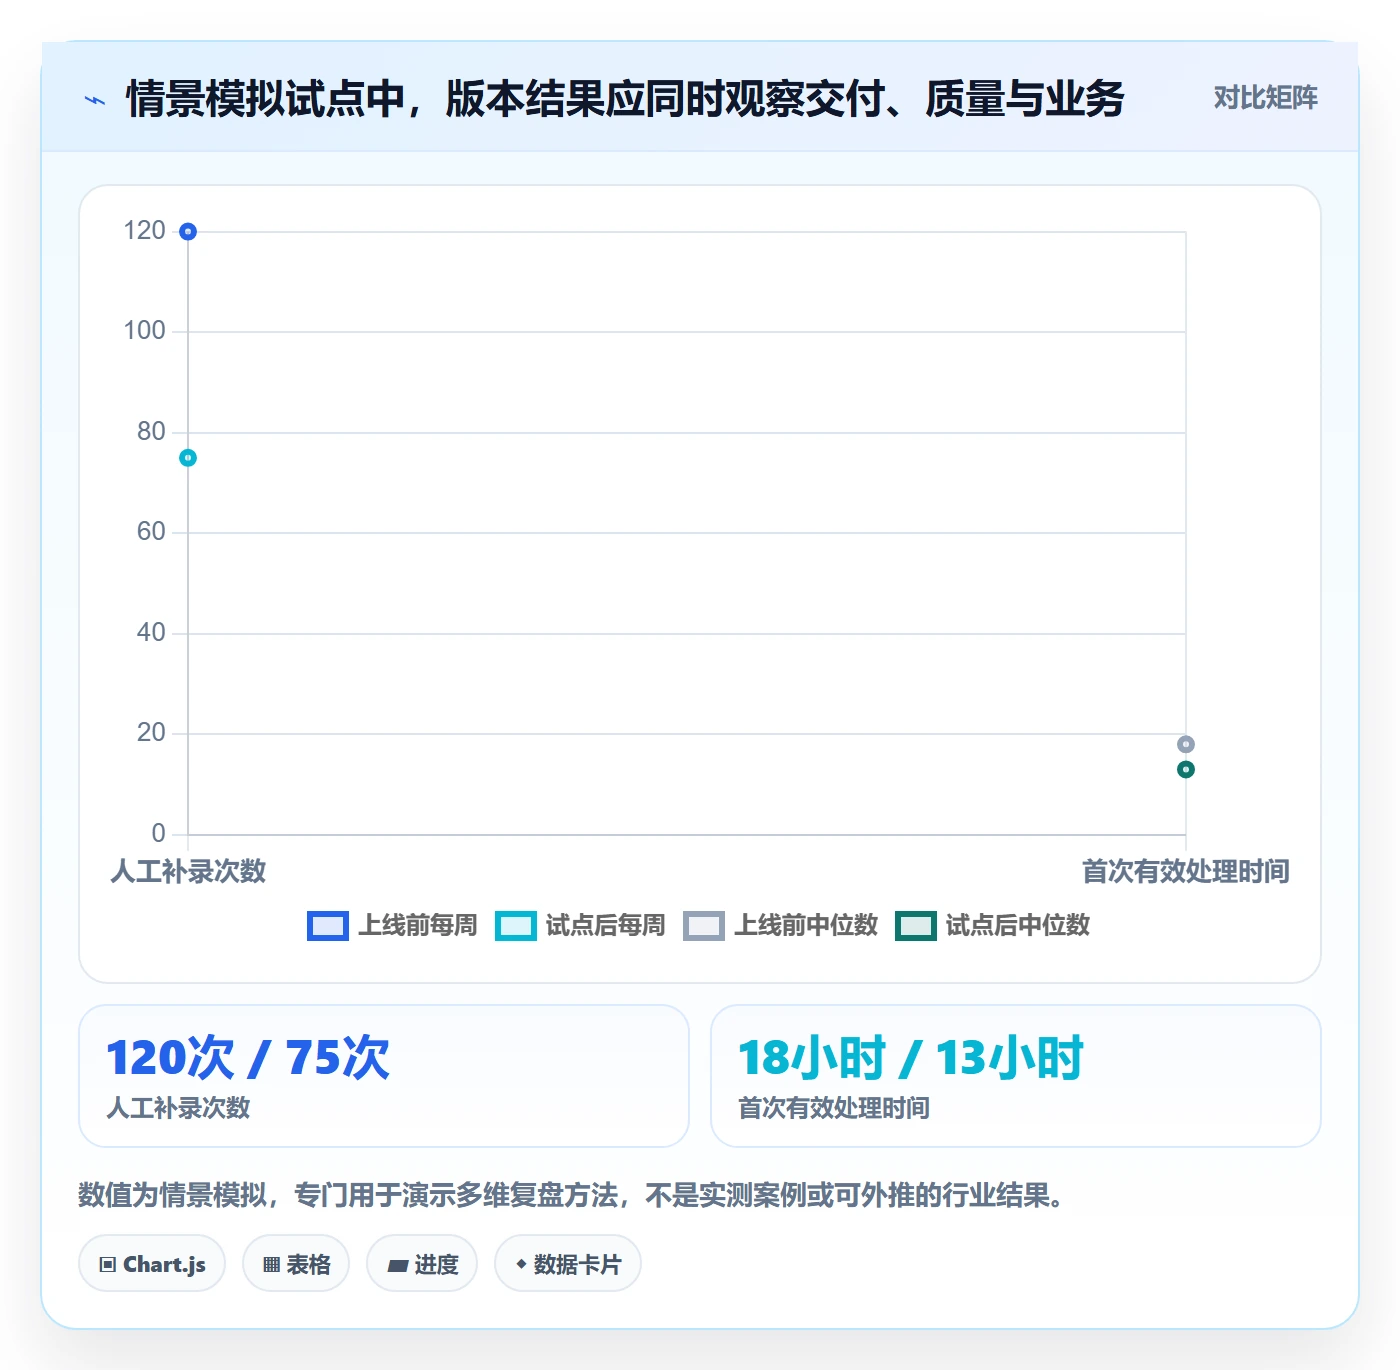
Task: Click the gray data point at 18
Action: [1186, 744]
